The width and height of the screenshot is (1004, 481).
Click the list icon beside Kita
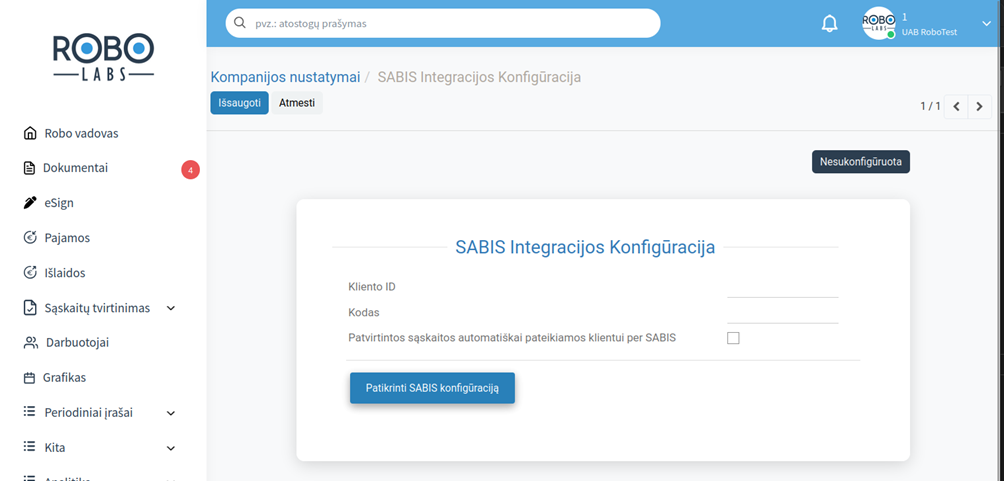click(x=29, y=446)
